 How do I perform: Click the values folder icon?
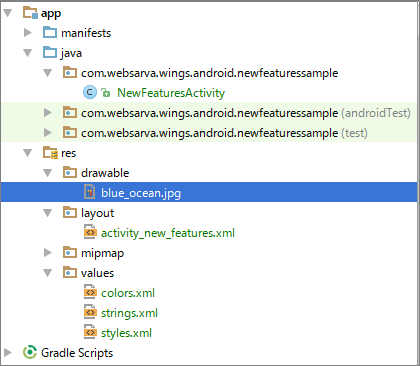(x=70, y=273)
